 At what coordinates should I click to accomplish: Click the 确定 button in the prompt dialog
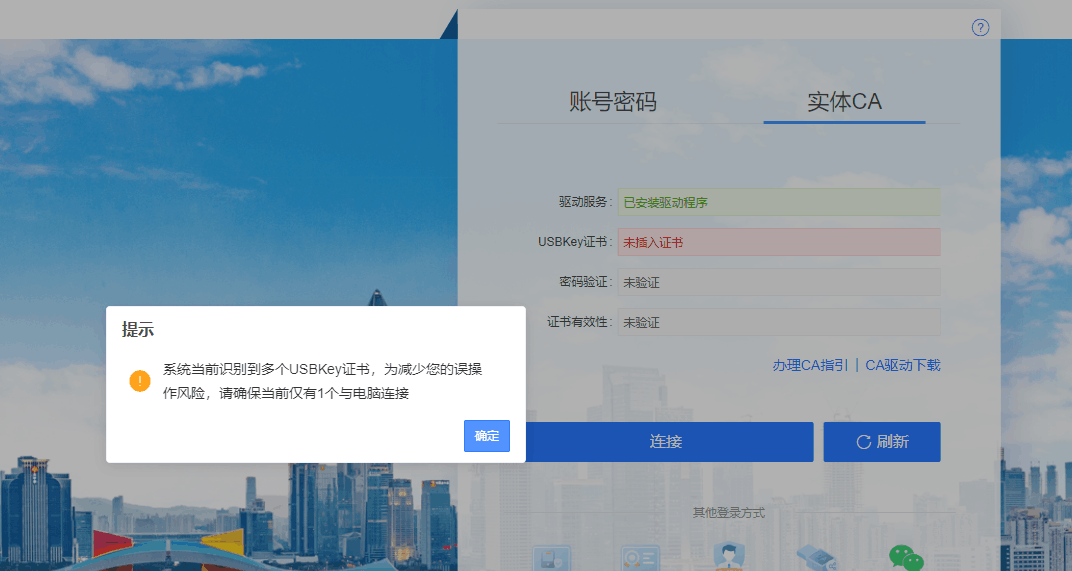click(x=487, y=436)
